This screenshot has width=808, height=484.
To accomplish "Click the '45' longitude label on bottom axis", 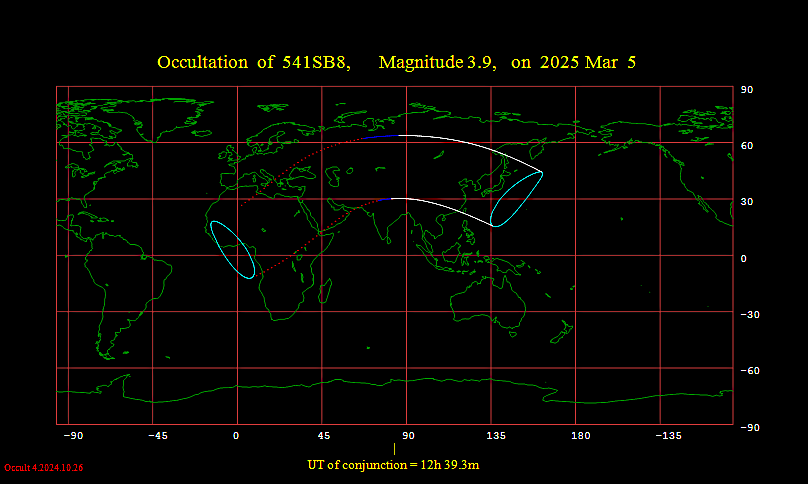I will [x=324, y=436].
